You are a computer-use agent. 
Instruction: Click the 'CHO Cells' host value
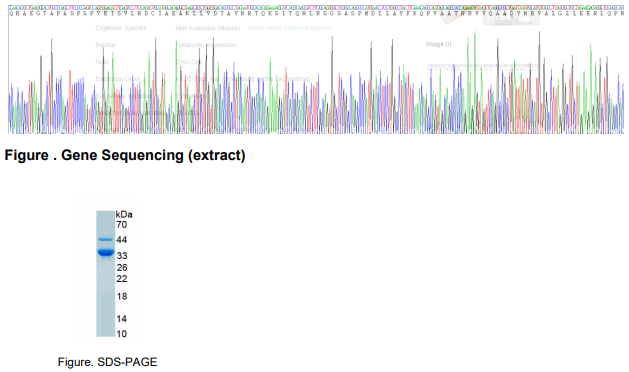[x=189, y=62]
